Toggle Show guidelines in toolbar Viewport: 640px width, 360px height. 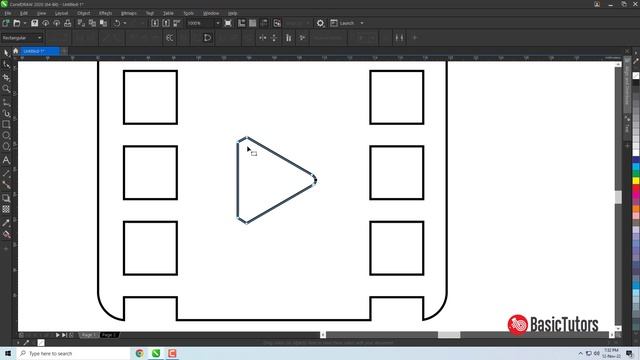click(x=264, y=23)
